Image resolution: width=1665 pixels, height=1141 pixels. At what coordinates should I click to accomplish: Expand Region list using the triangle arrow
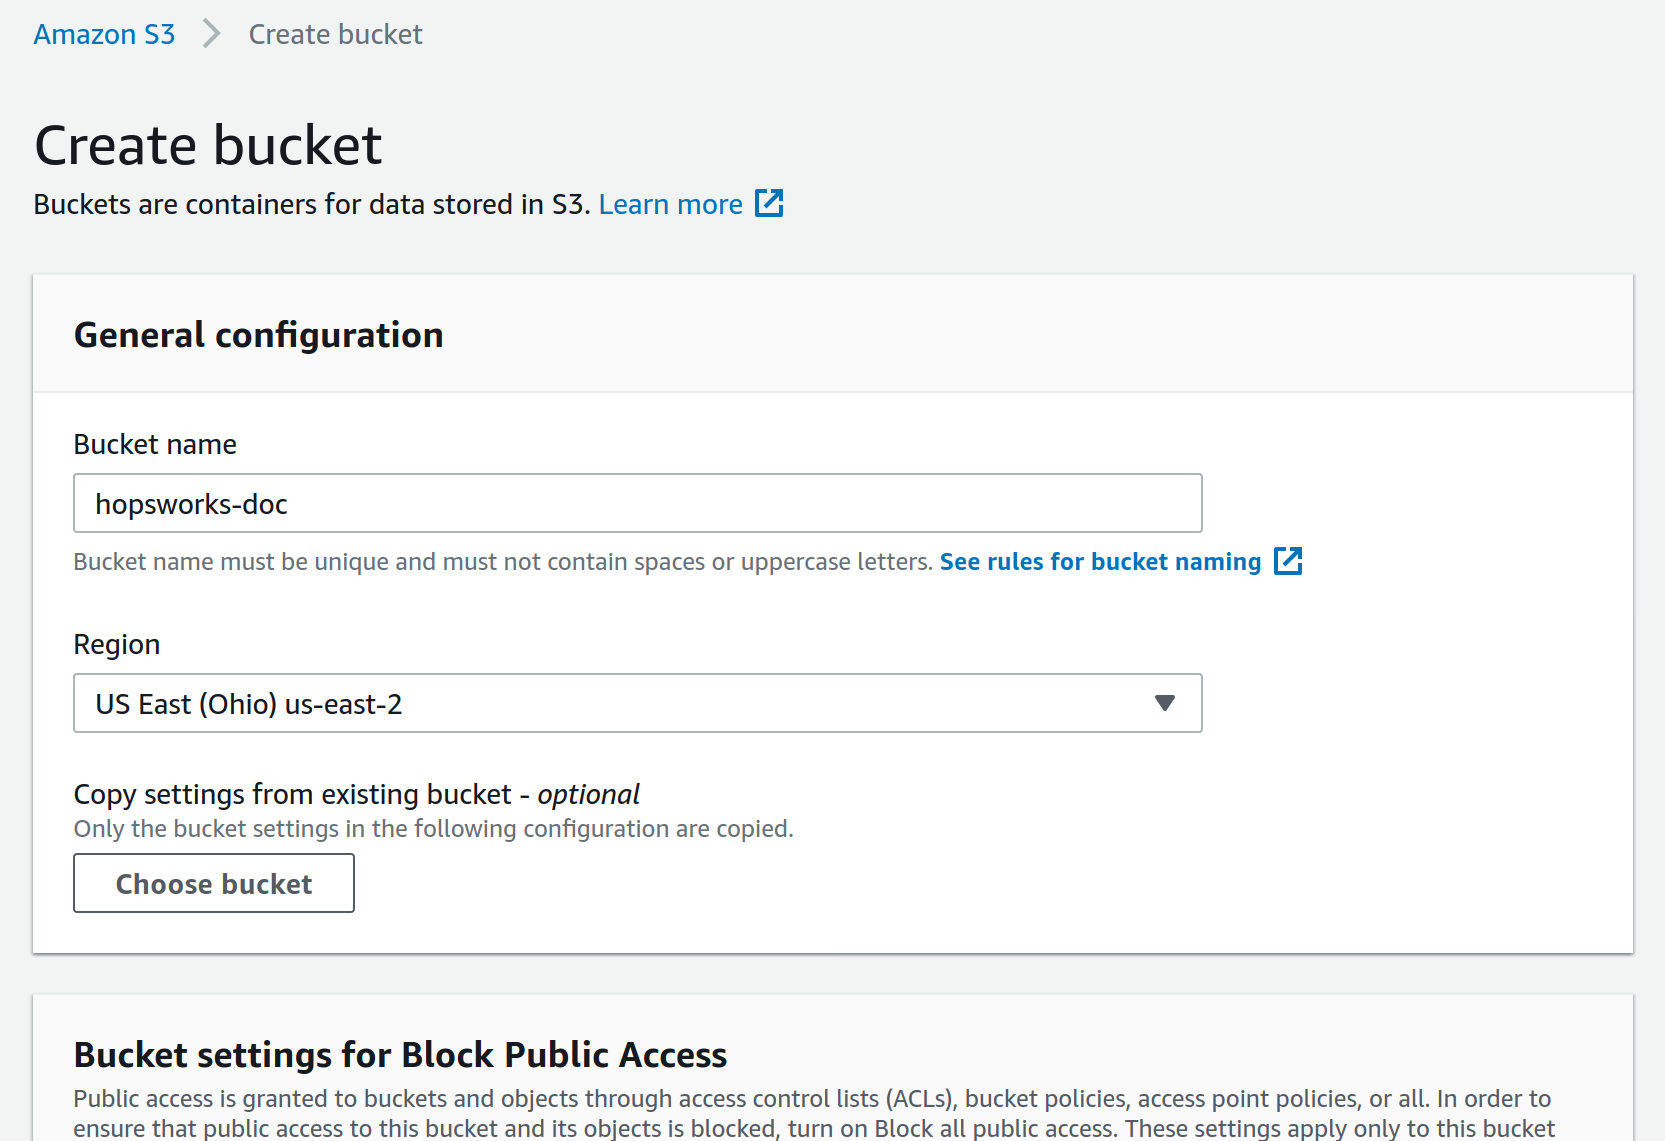click(x=1164, y=703)
